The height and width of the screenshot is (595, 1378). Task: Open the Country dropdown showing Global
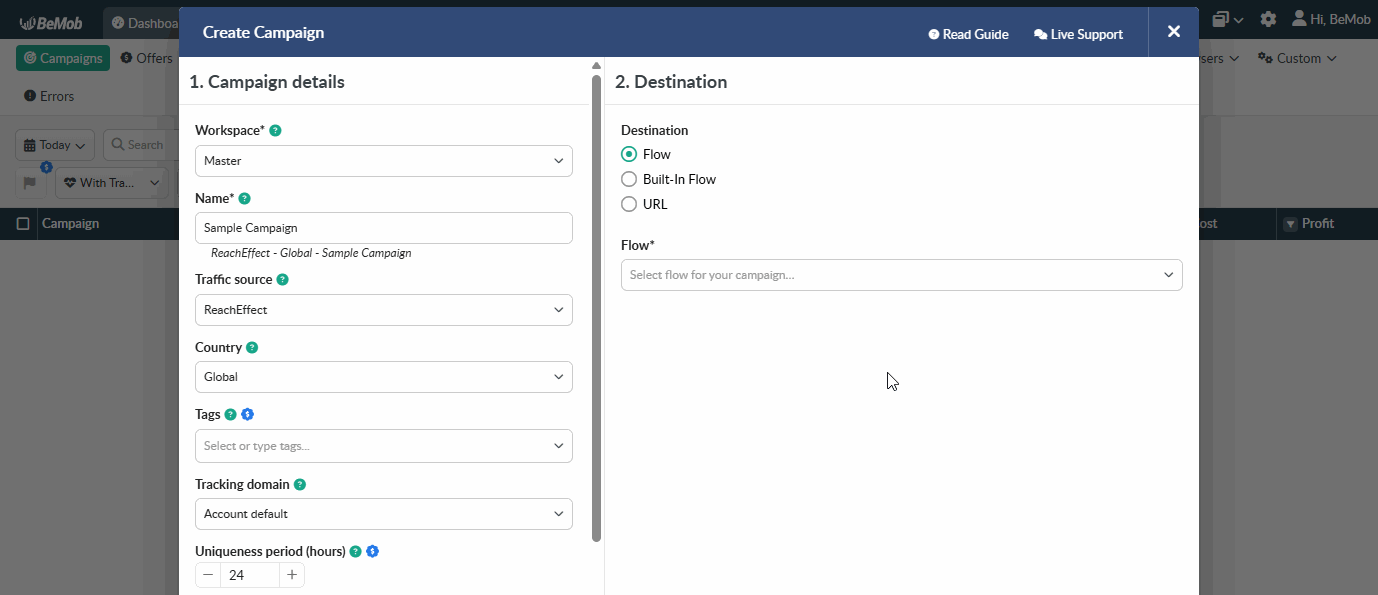point(384,377)
